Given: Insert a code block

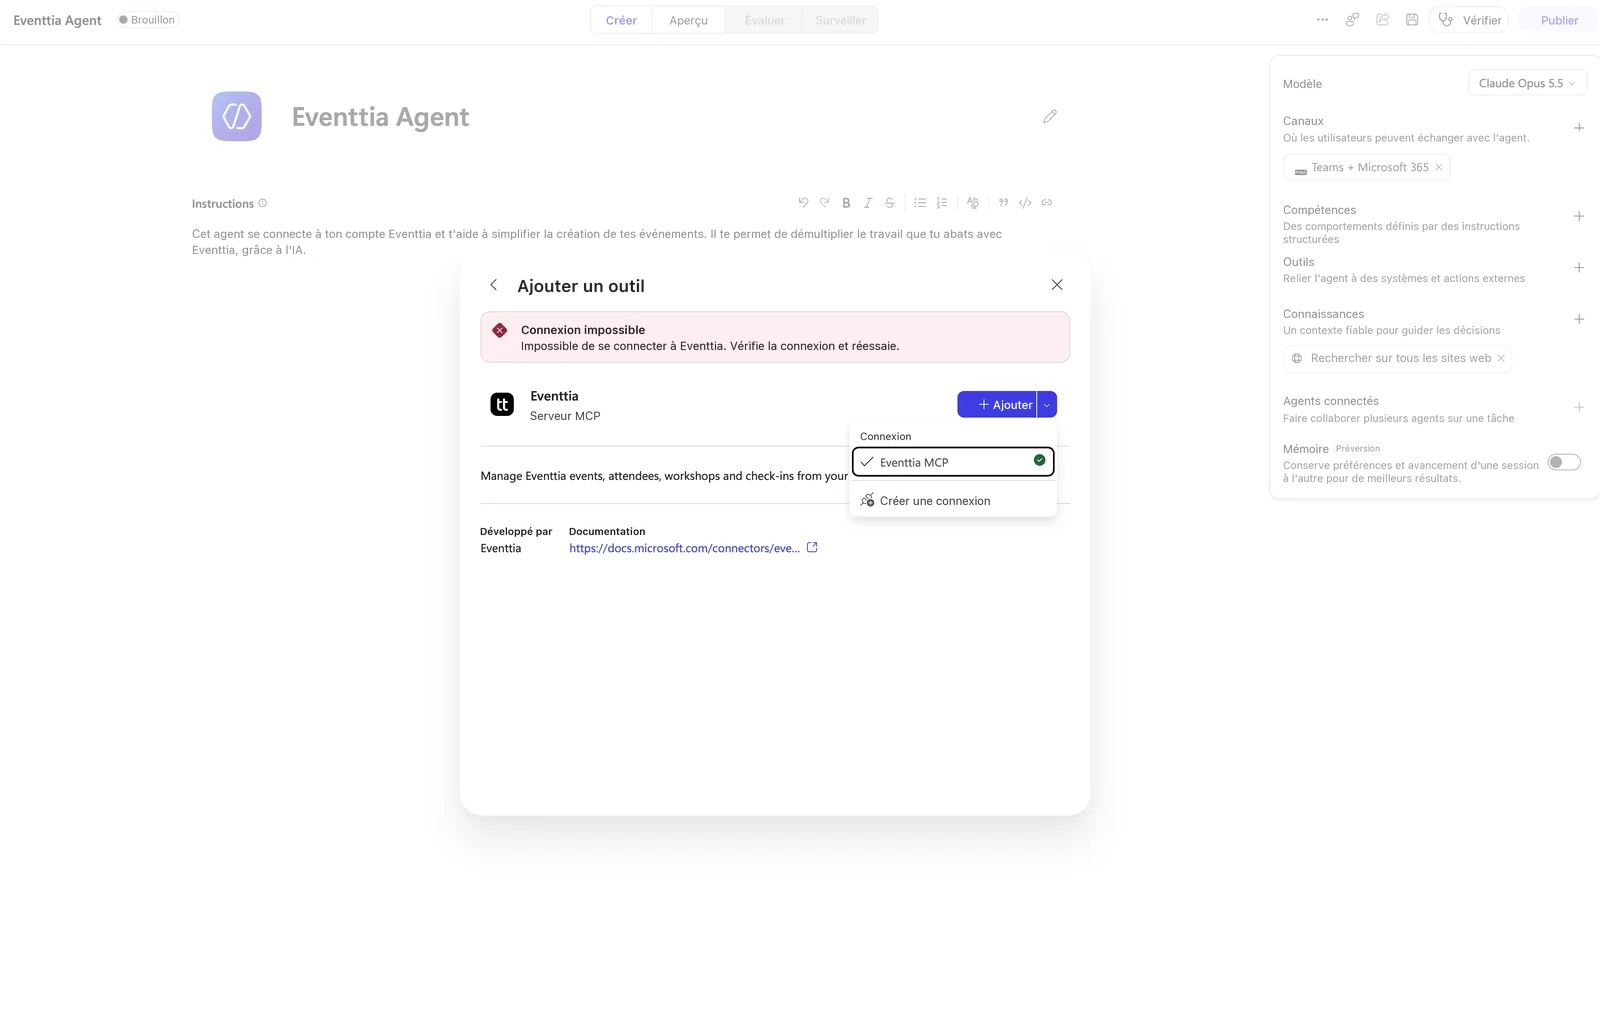Looking at the screenshot, I should coord(1025,202).
